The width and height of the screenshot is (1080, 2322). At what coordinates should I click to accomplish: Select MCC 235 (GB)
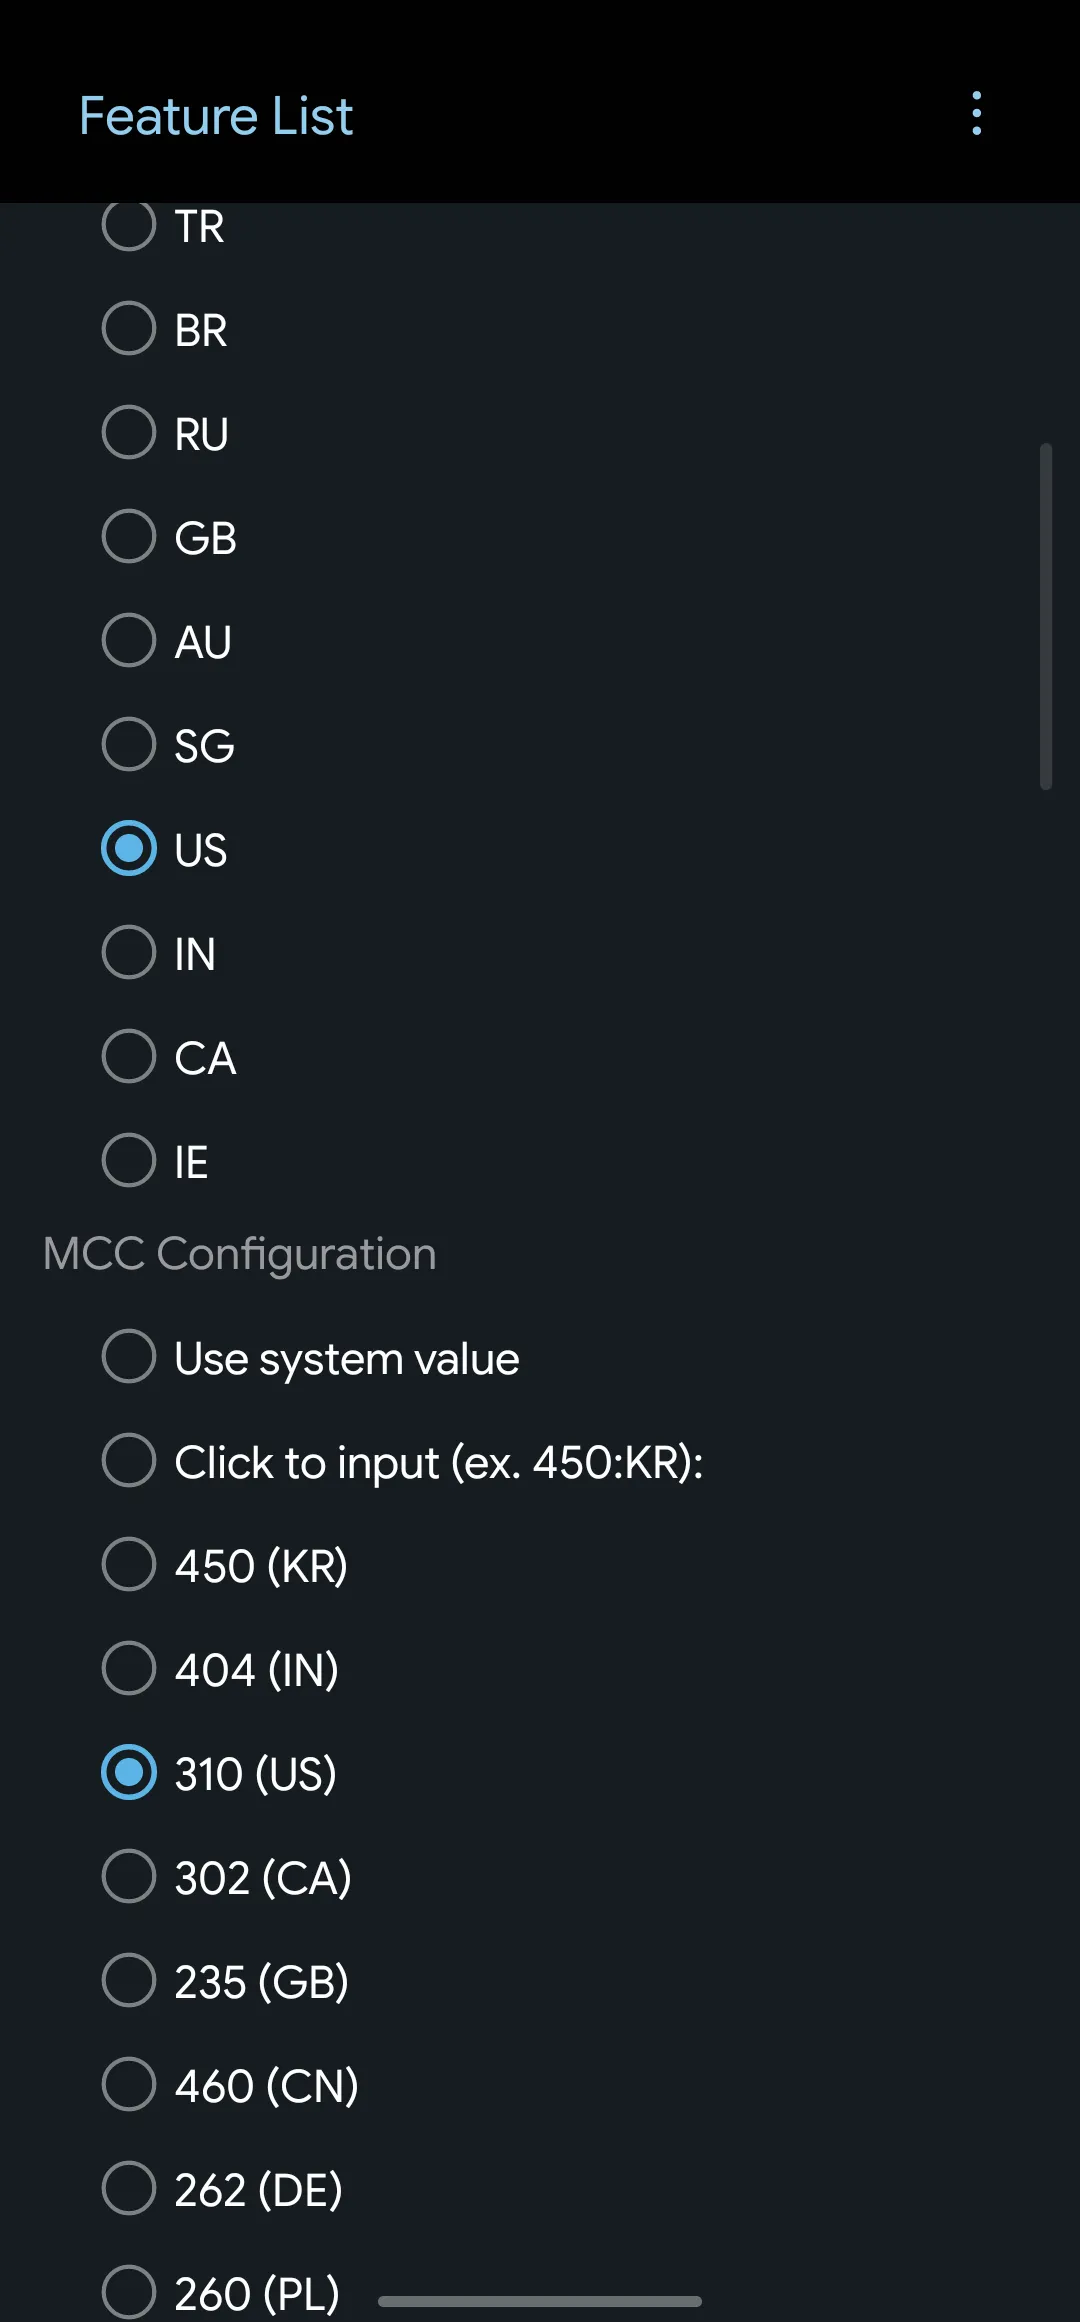[x=129, y=1981]
